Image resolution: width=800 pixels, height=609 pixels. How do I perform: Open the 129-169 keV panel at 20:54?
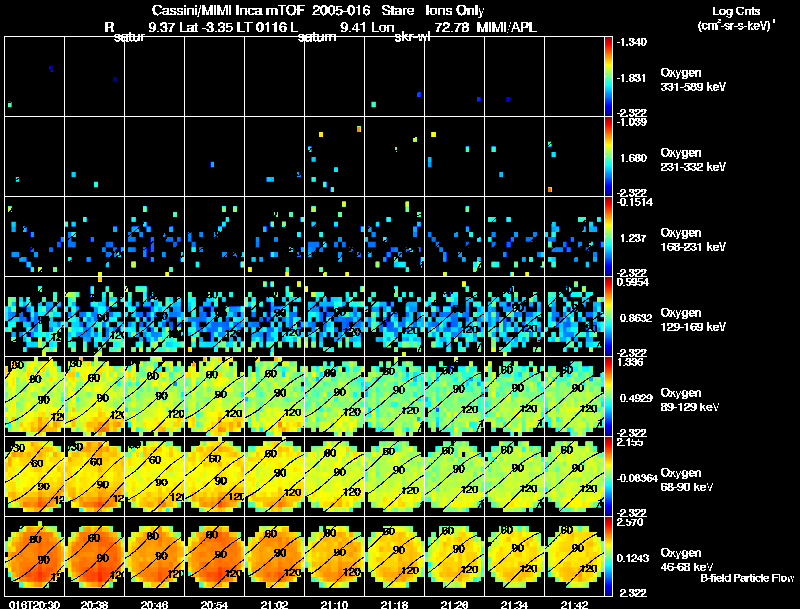(x=214, y=316)
